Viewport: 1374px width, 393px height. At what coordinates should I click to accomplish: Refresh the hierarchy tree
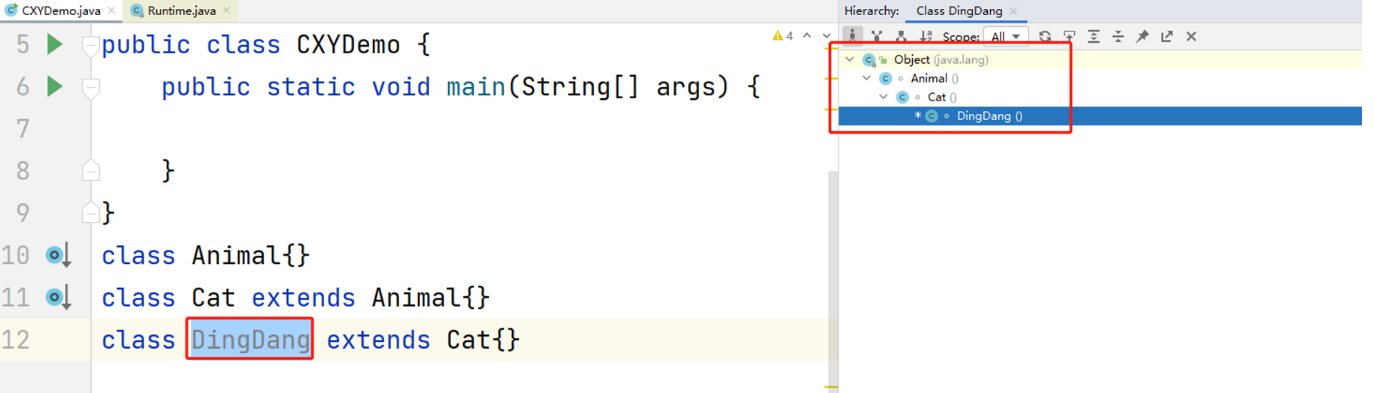click(x=1045, y=36)
